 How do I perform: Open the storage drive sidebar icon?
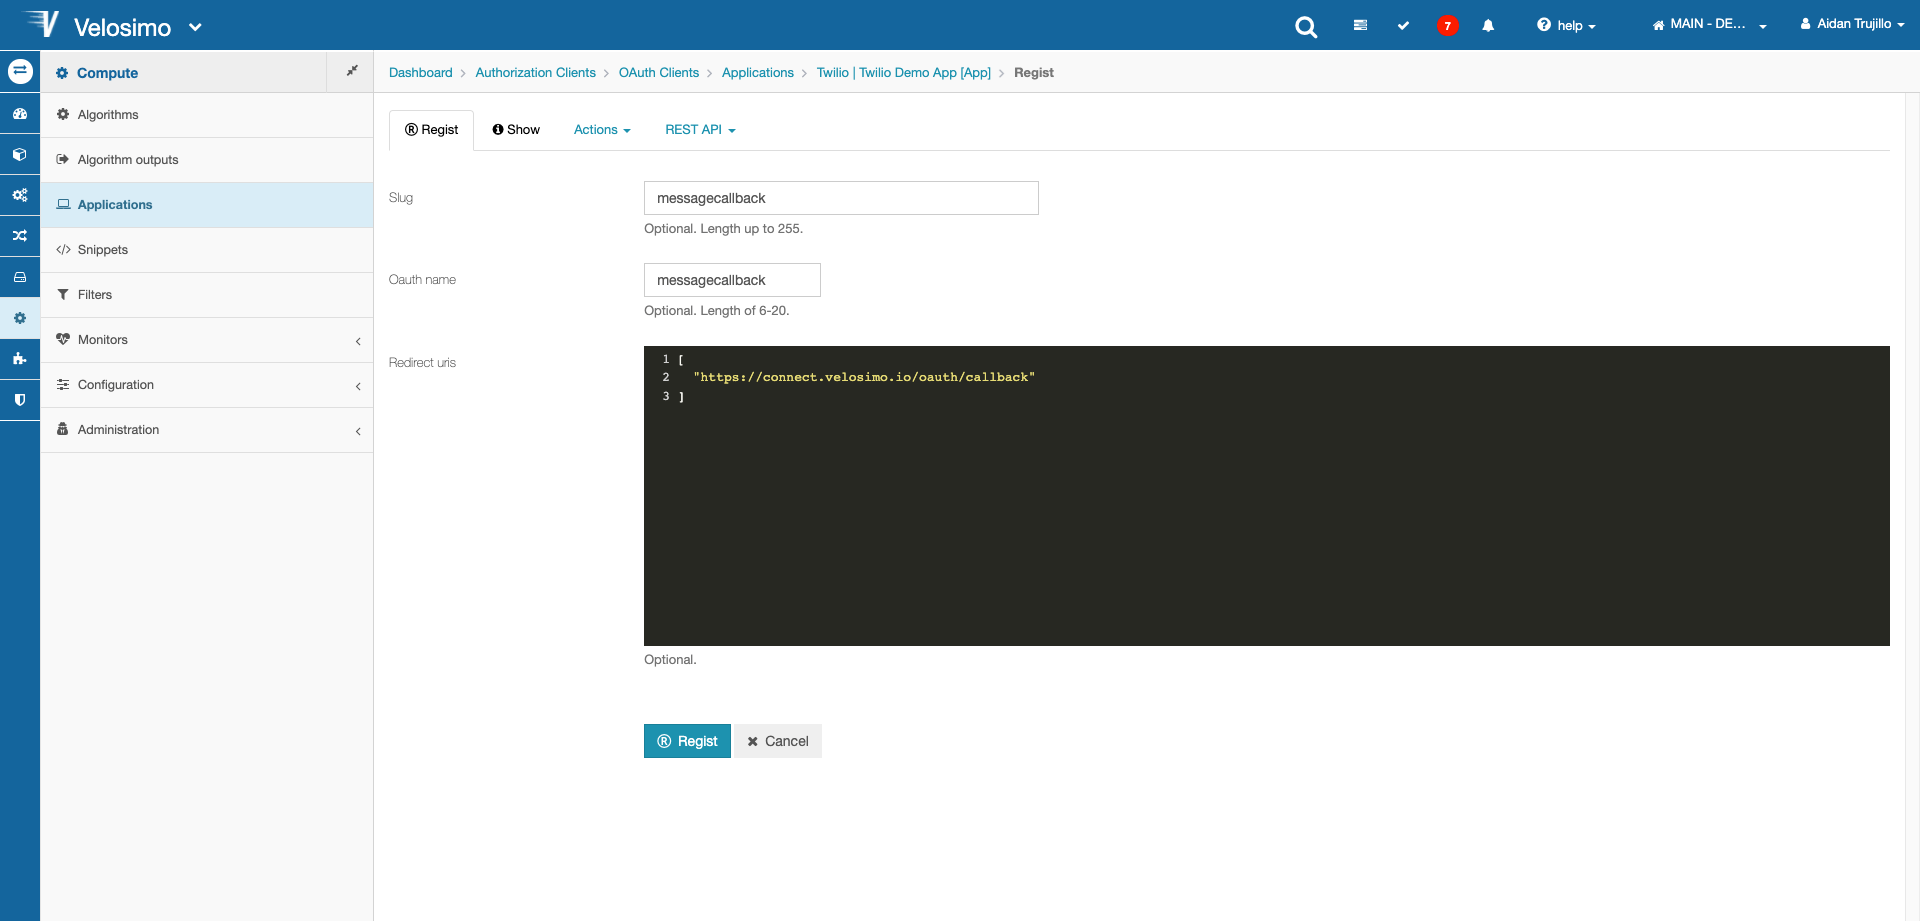20,277
